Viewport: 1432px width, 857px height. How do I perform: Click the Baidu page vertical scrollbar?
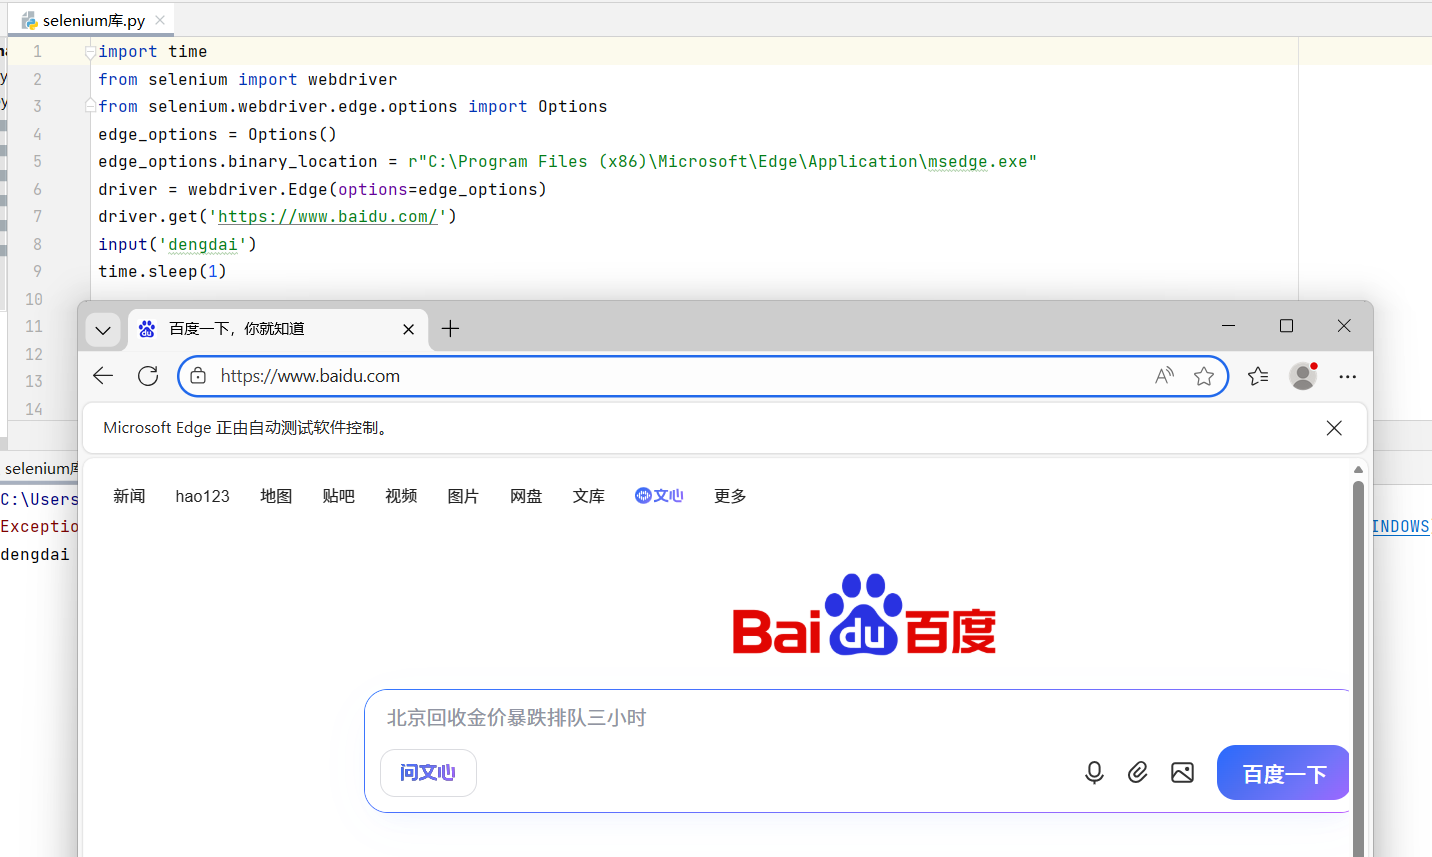tap(1358, 668)
